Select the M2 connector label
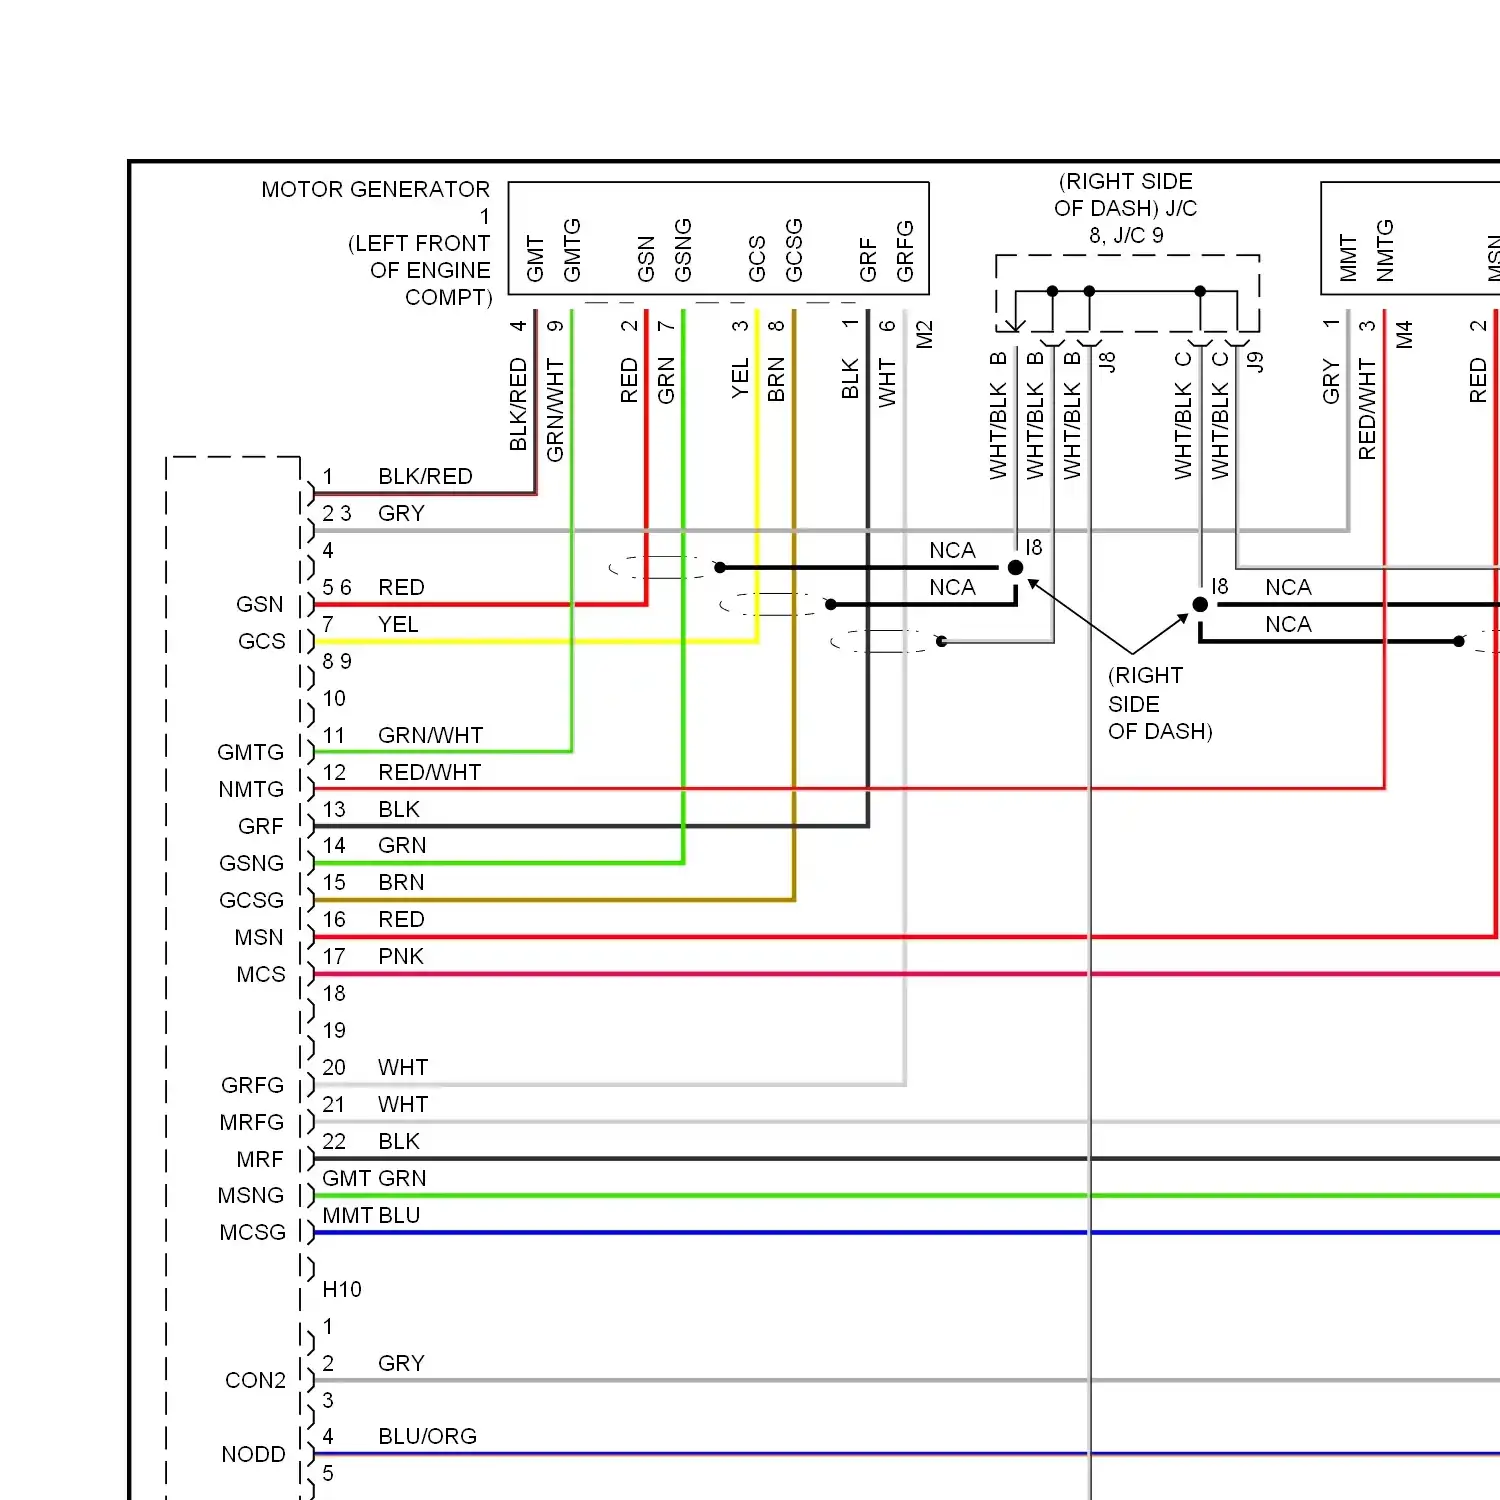 [x=924, y=334]
